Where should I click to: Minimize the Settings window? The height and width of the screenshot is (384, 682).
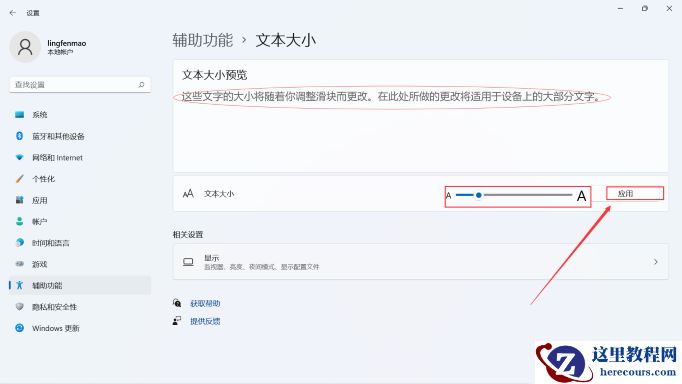(x=620, y=9)
